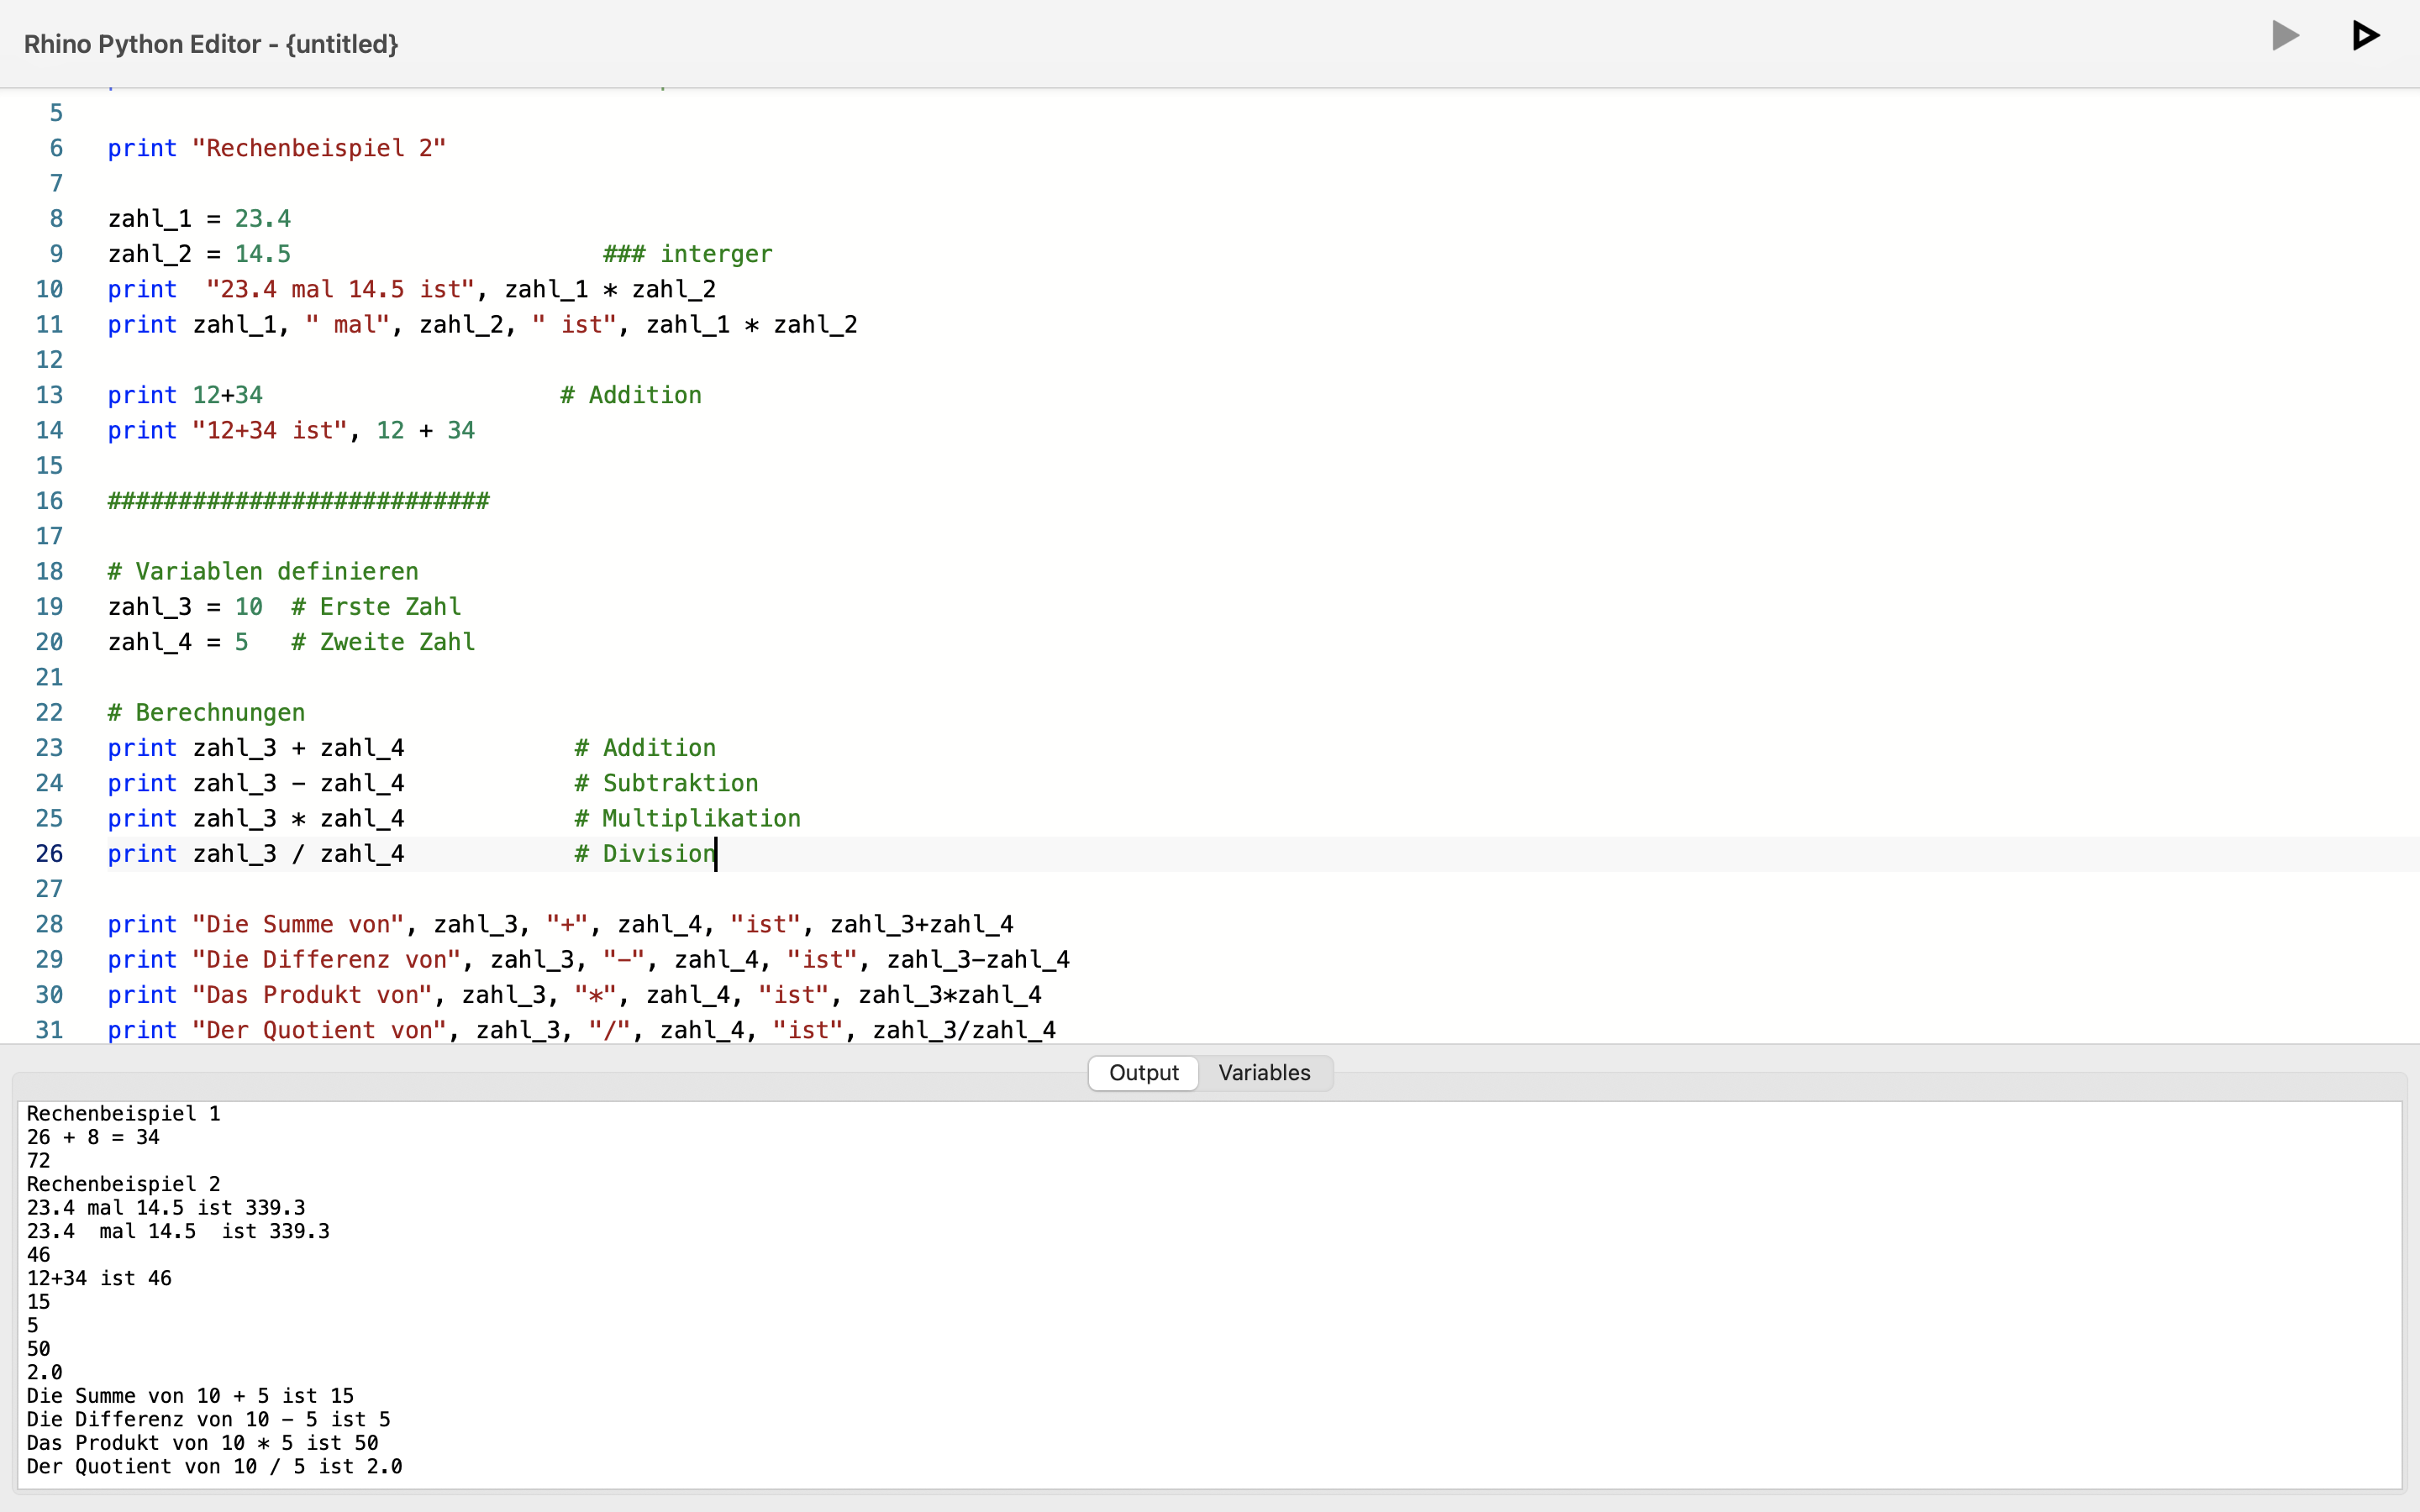Click output line 'Das Produkt von 10 * 5 ist 50'

tap(202, 1443)
